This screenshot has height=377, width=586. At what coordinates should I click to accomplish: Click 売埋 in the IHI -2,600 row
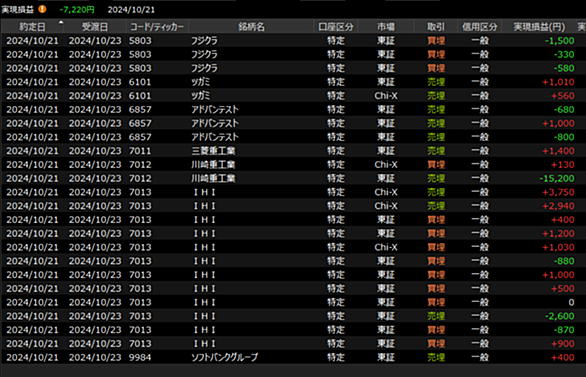point(436,316)
